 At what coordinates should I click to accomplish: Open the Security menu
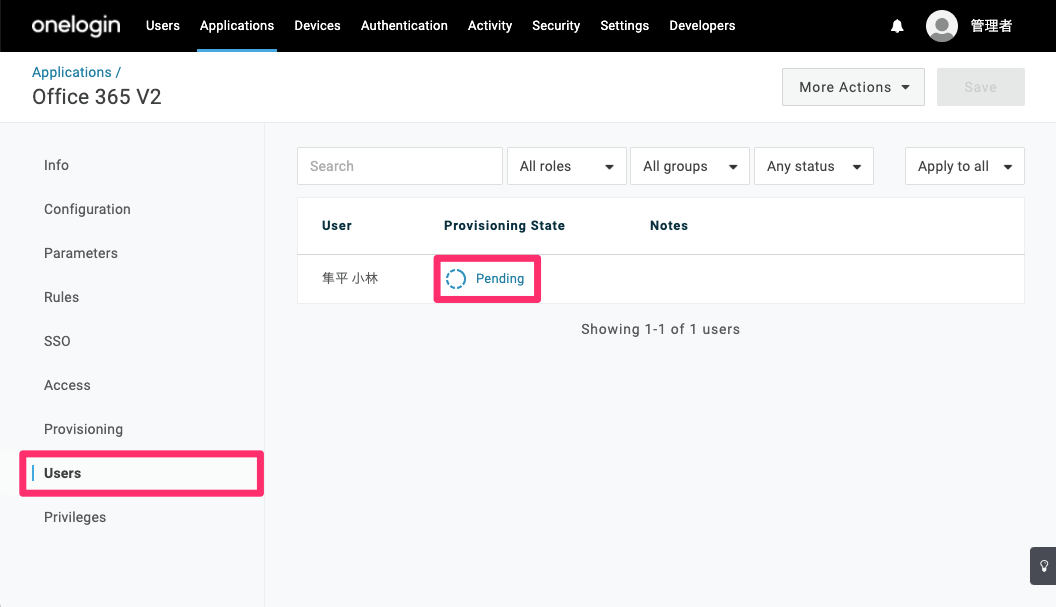click(556, 26)
